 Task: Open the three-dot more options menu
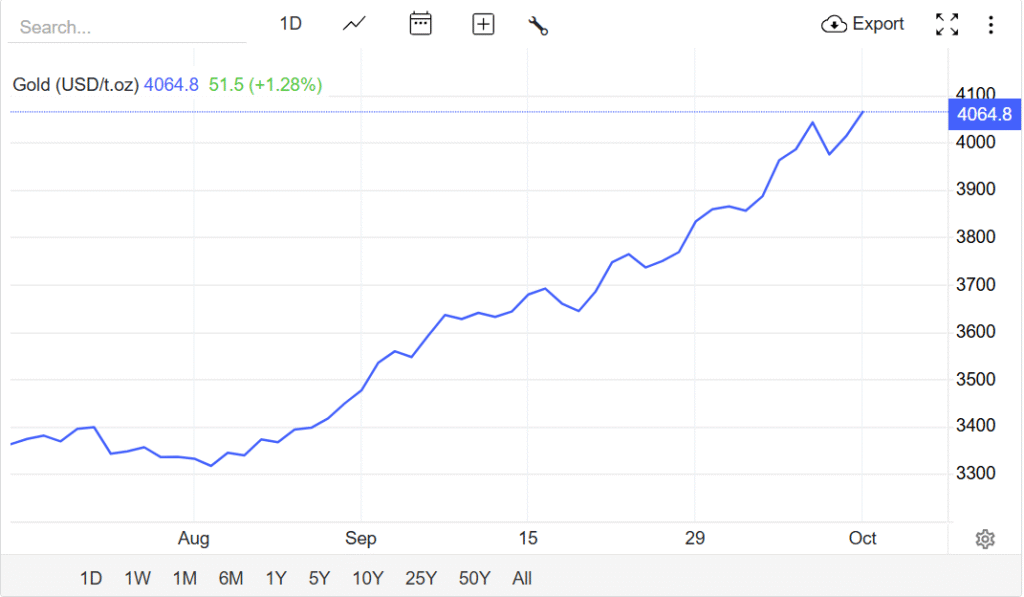pyautogui.click(x=991, y=25)
